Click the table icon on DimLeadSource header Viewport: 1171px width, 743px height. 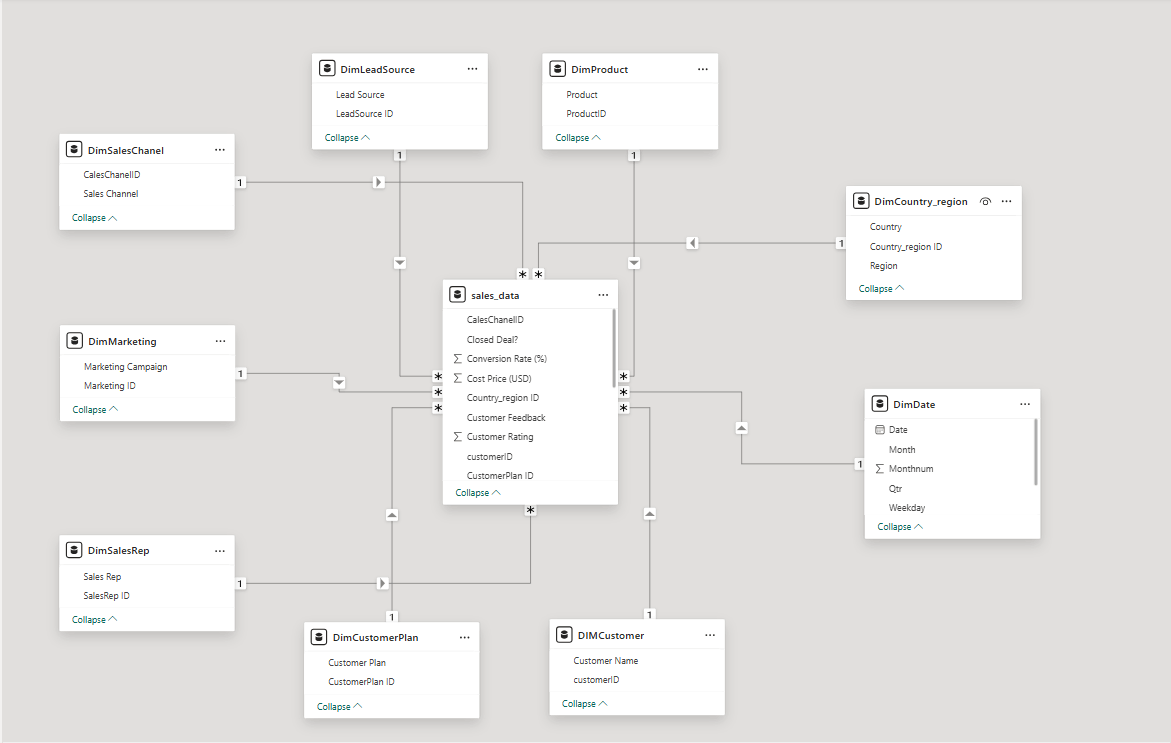(x=327, y=68)
